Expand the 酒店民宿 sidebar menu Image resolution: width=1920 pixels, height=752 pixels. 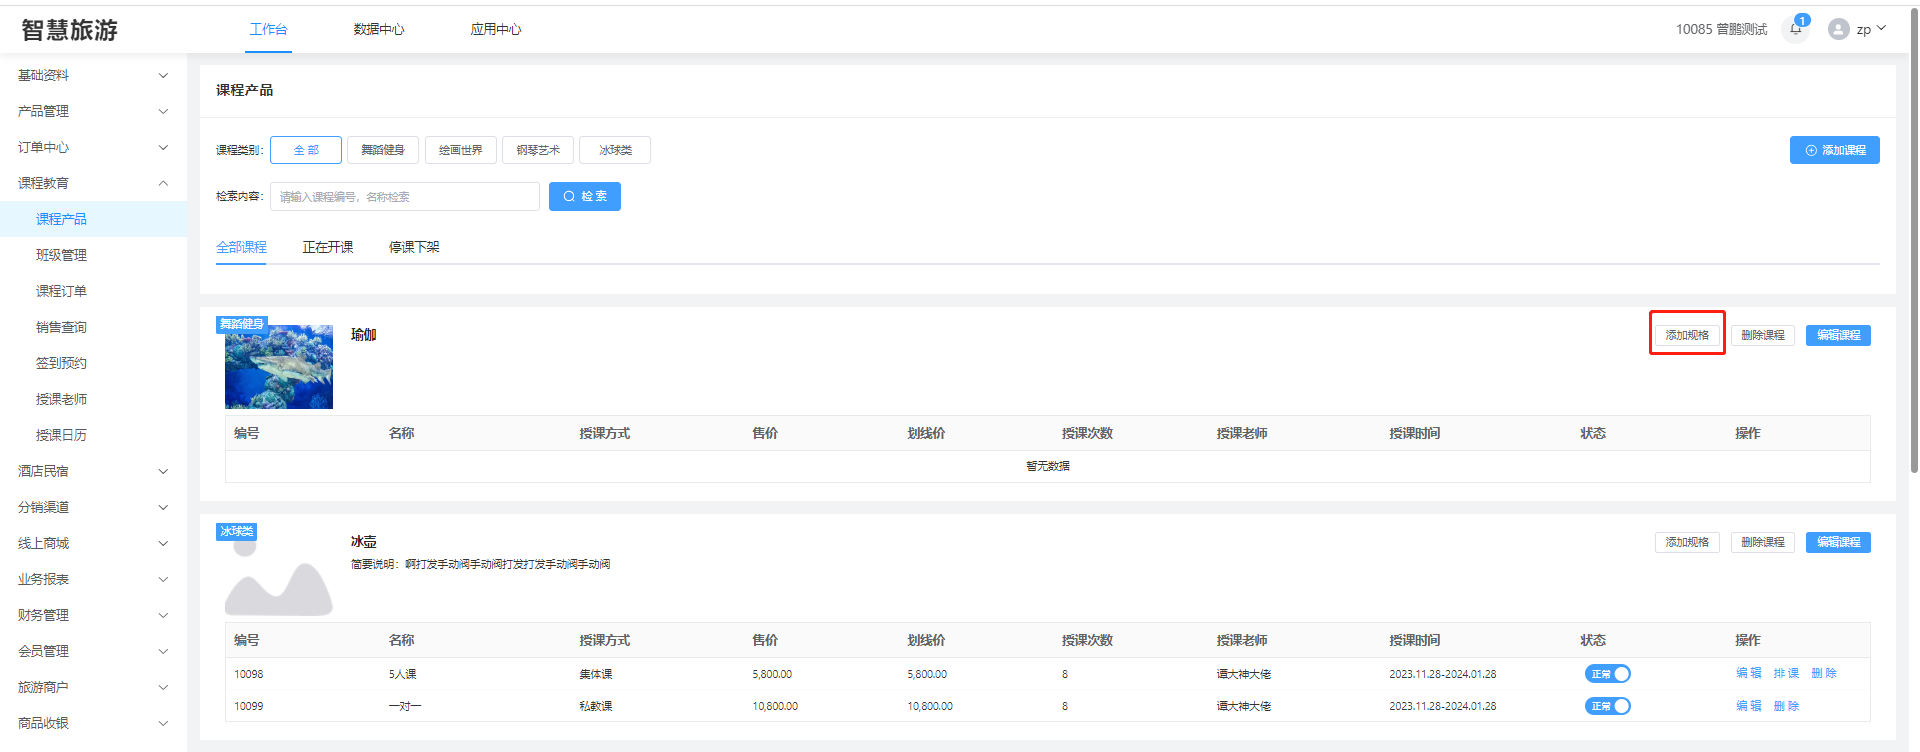click(92, 471)
